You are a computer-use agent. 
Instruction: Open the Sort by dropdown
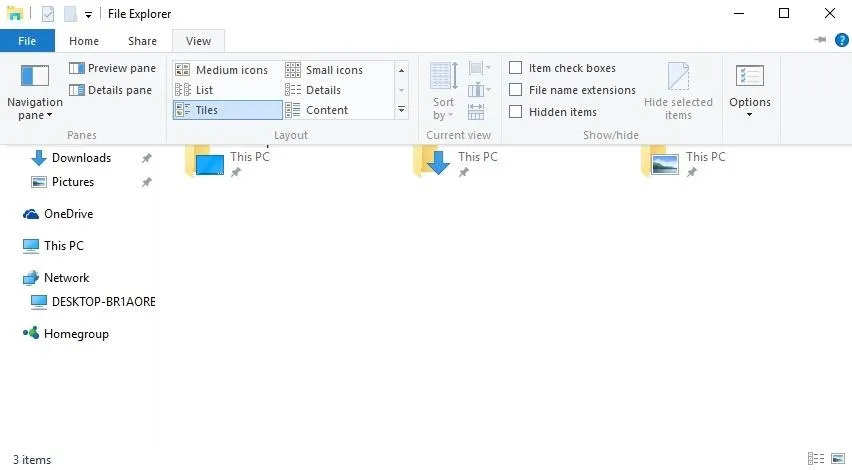click(x=443, y=91)
